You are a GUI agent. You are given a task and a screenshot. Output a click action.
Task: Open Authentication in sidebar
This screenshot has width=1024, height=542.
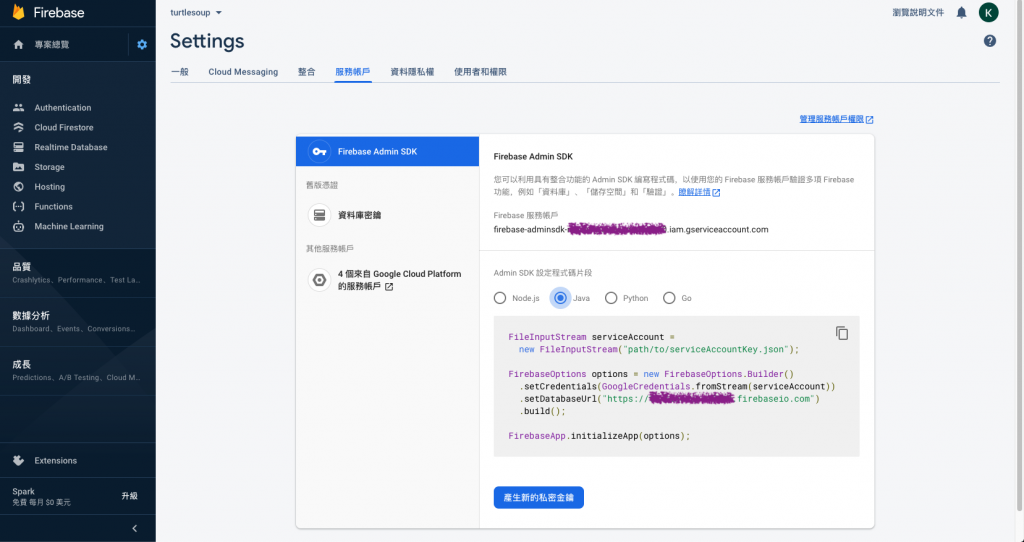click(63, 108)
